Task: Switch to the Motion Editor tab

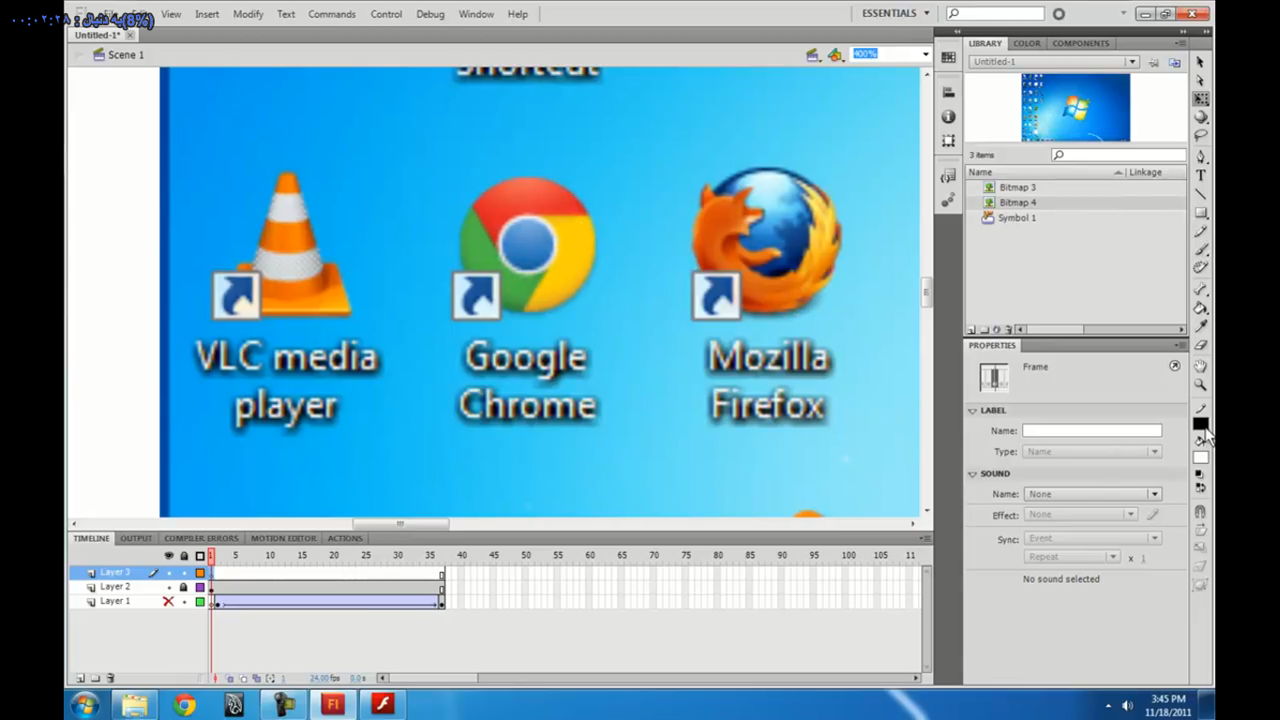Action: 283,538
